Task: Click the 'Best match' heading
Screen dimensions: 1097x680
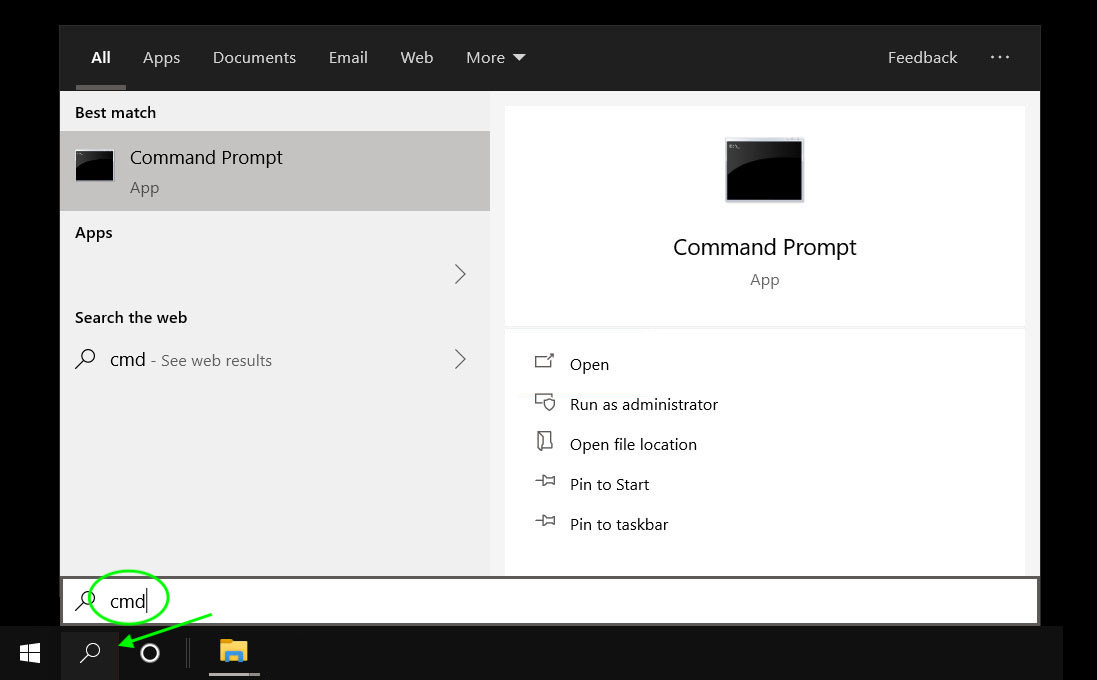Action: pos(115,113)
